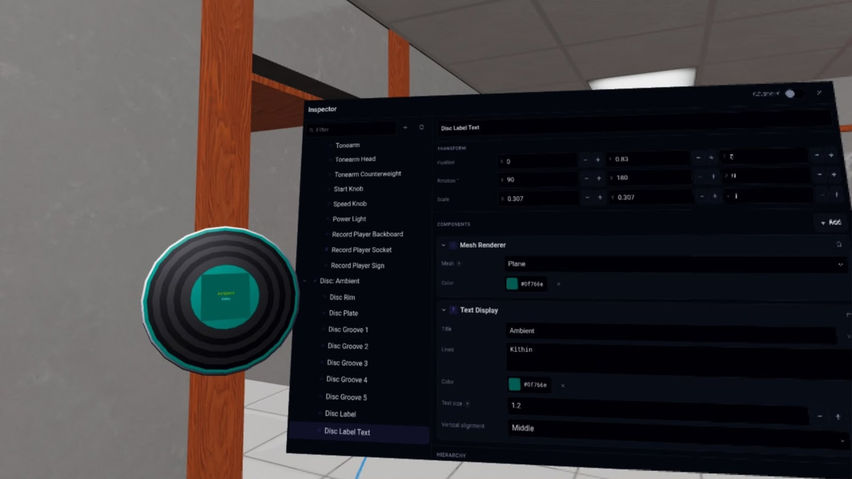Decrease the Scale Y value 0.307
Viewport: 852px width, 479px height.
(x=701, y=196)
